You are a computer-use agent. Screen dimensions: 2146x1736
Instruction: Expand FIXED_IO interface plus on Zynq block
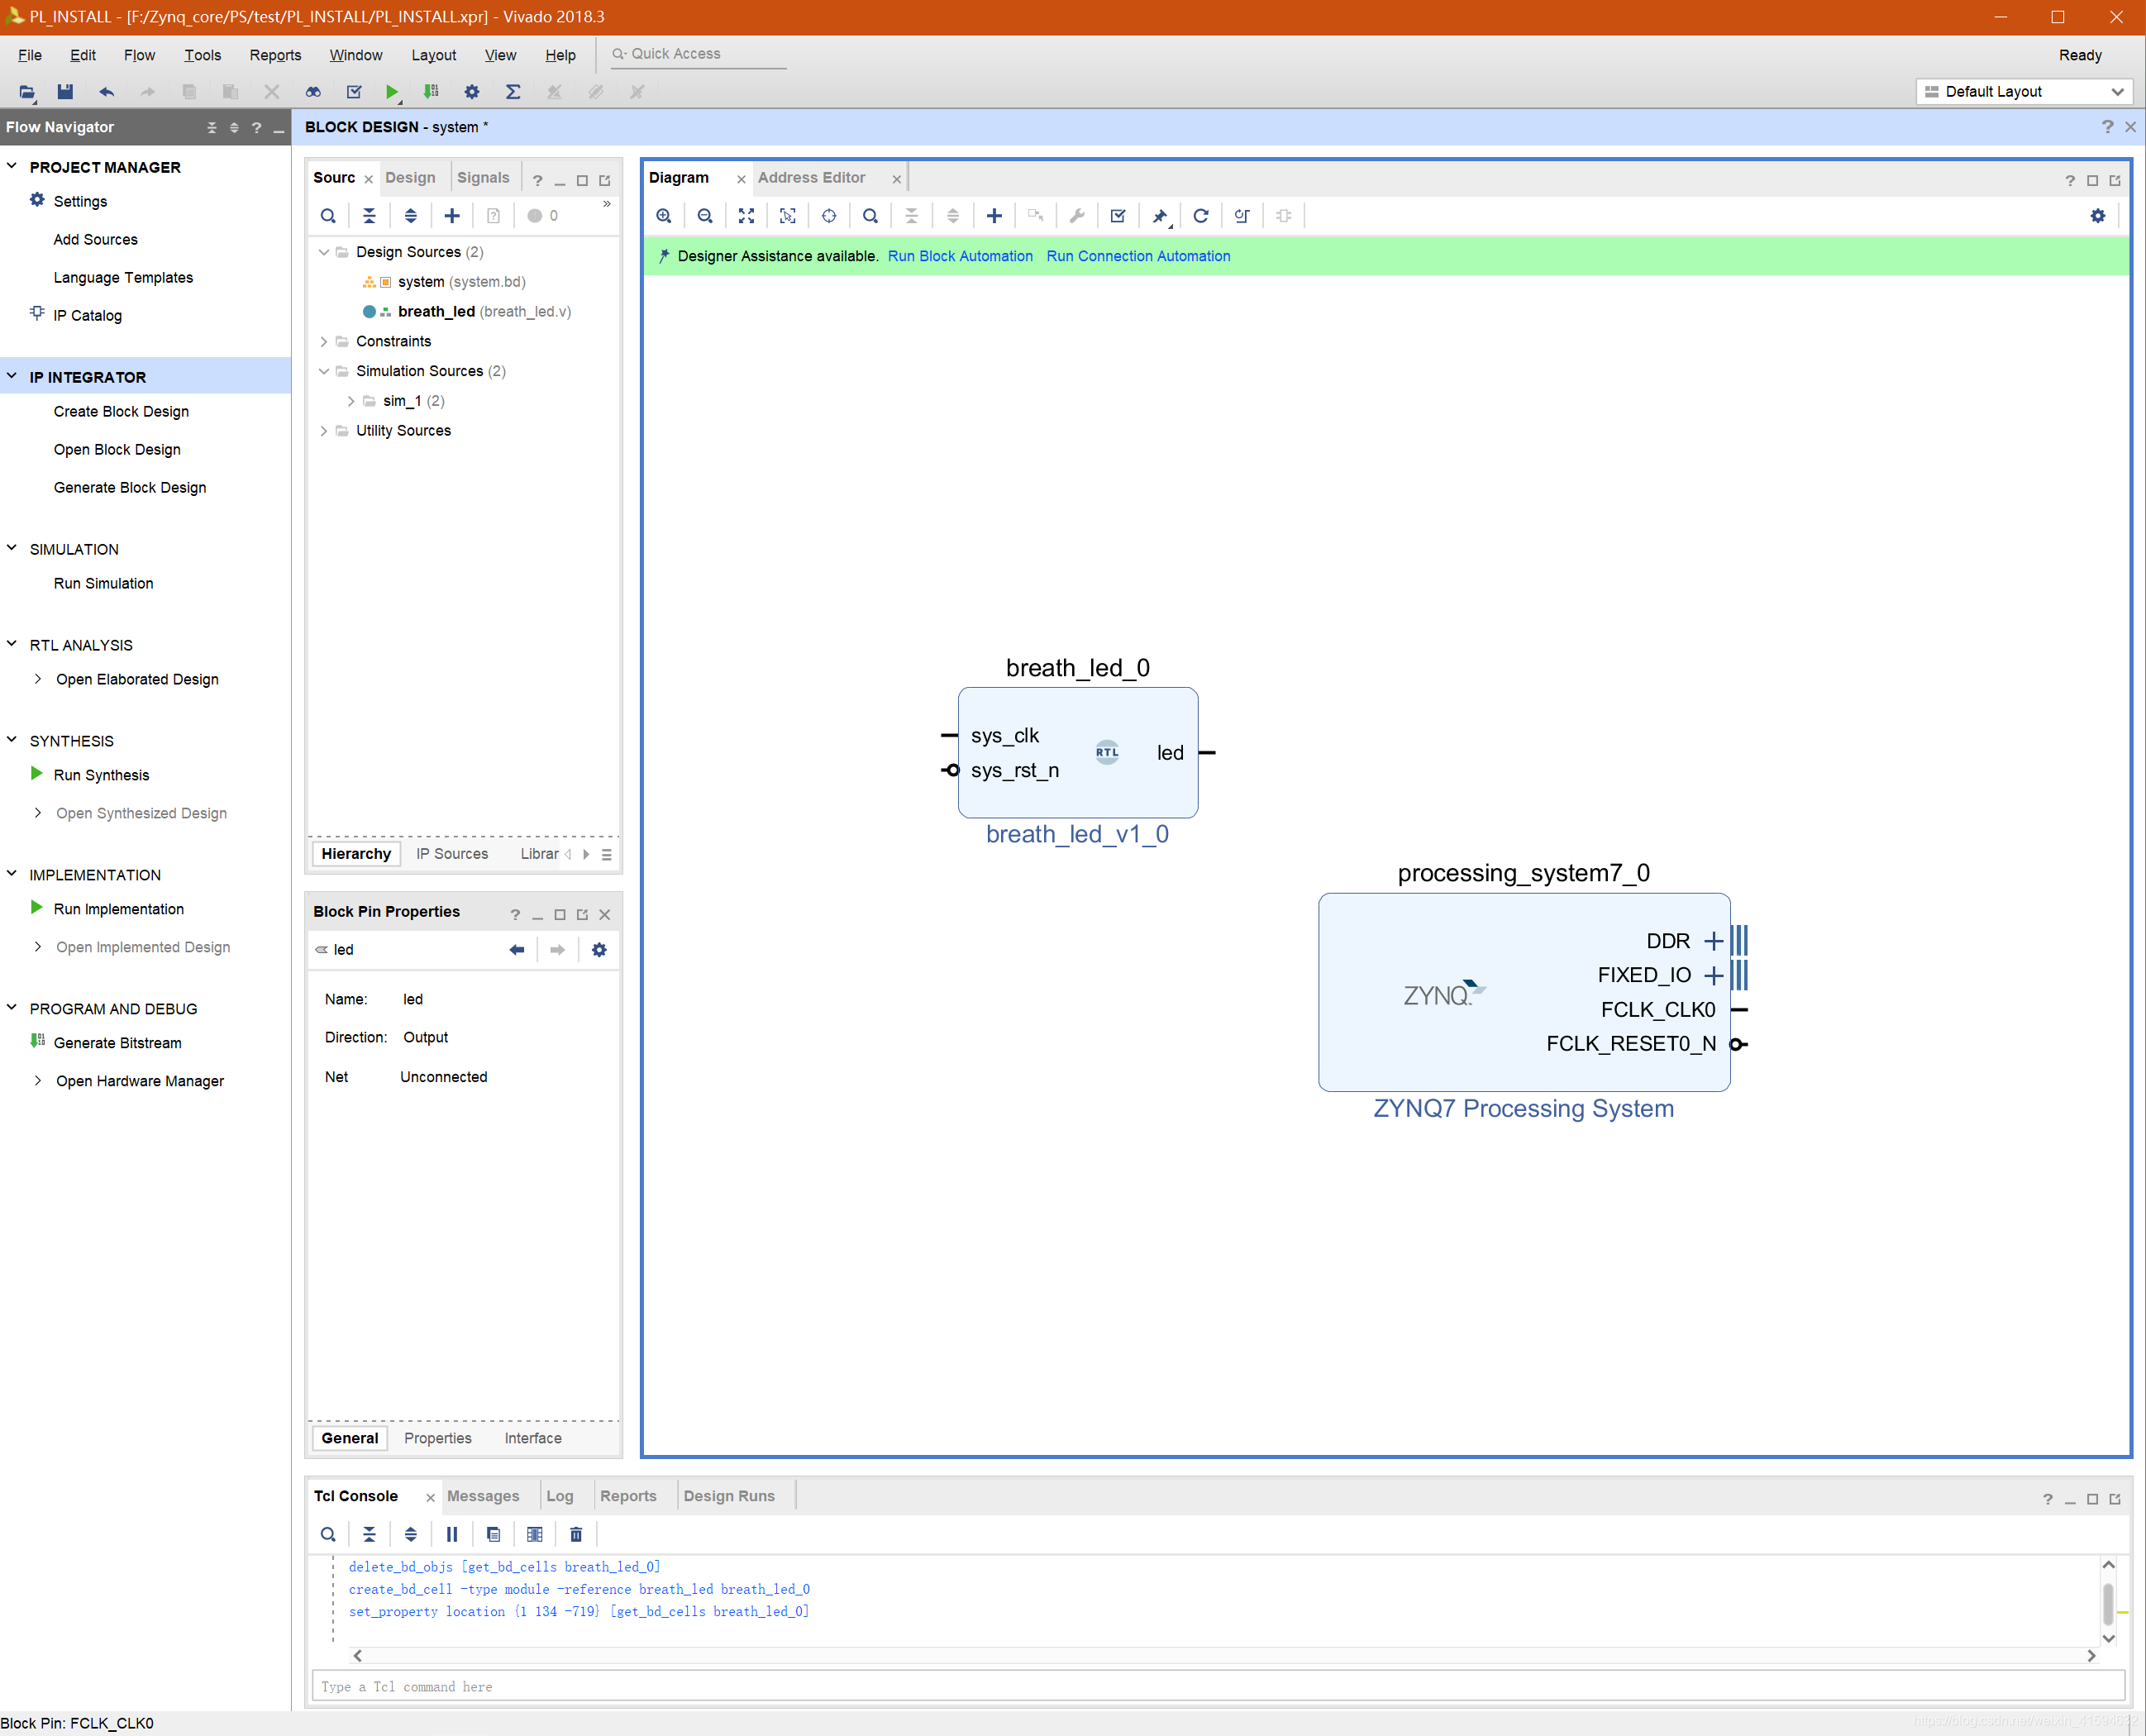point(1713,975)
